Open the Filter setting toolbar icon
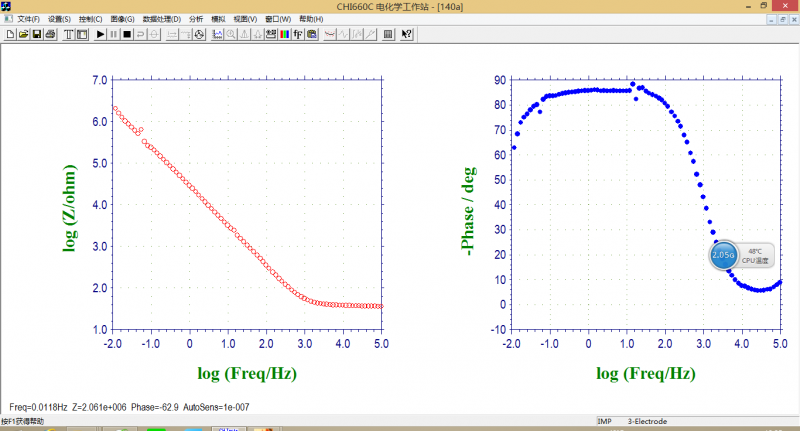 [186, 34]
